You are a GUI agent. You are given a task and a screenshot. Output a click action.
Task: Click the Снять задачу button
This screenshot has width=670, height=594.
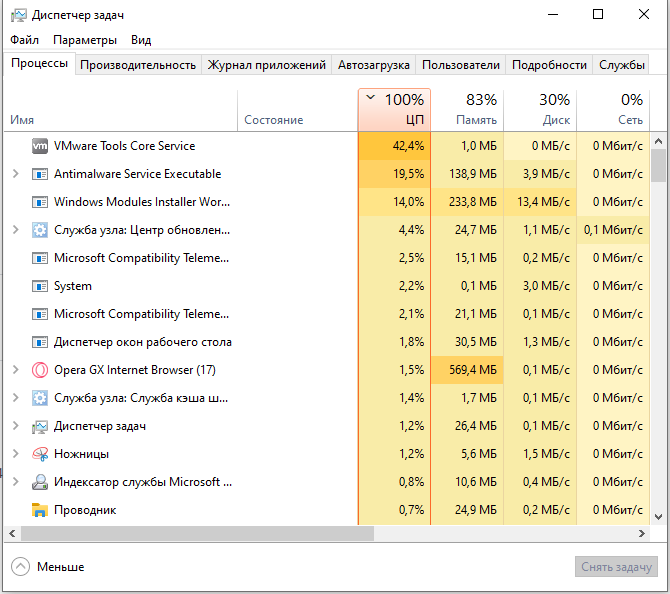(616, 567)
